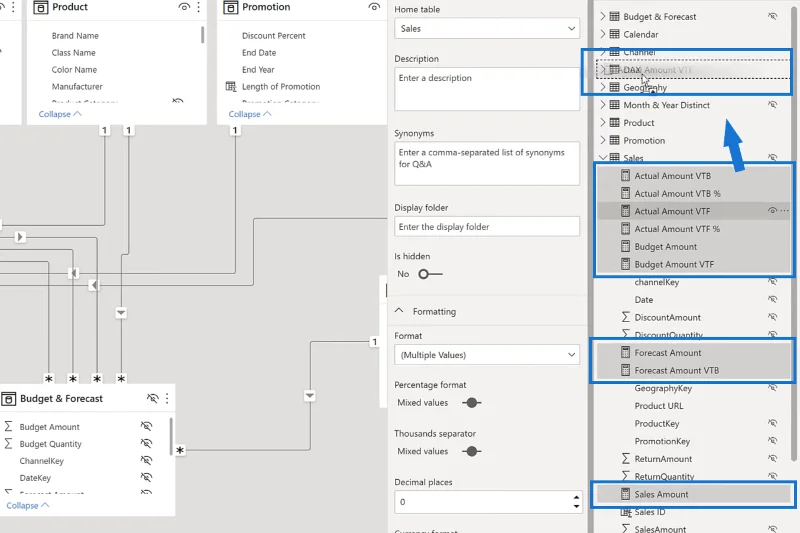Select the Product URL field
Viewport: 800px width, 533px height.
pos(659,406)
